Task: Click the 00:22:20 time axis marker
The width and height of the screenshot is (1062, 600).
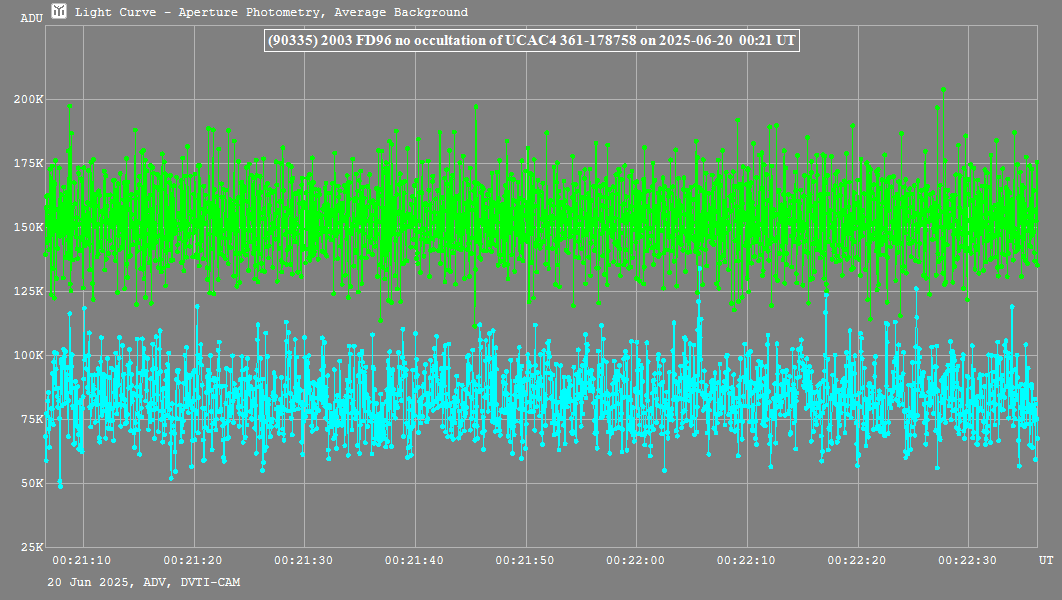Action: click(857, 560)
